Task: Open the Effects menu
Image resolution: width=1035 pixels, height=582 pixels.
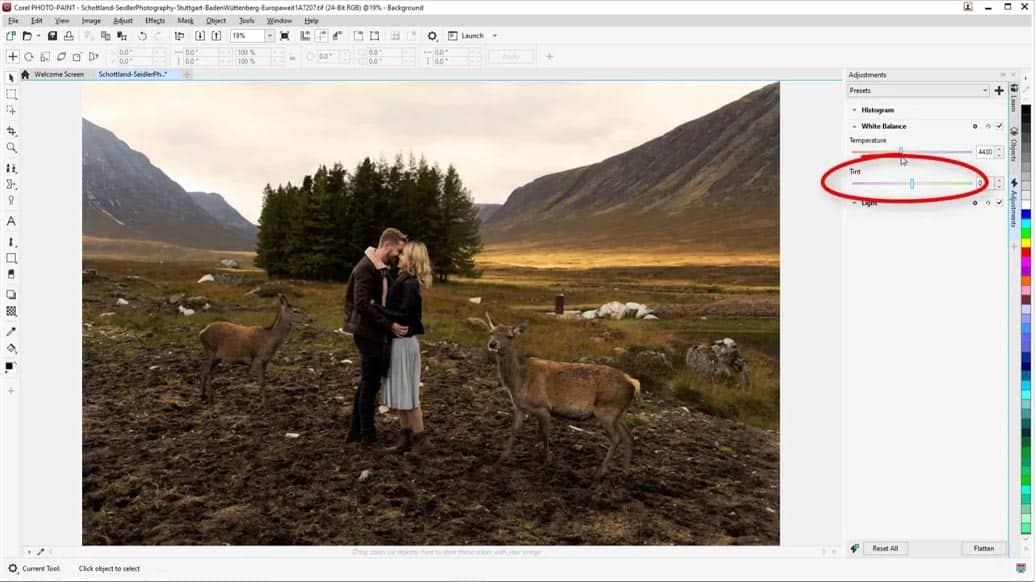Action: coord(155,20)
